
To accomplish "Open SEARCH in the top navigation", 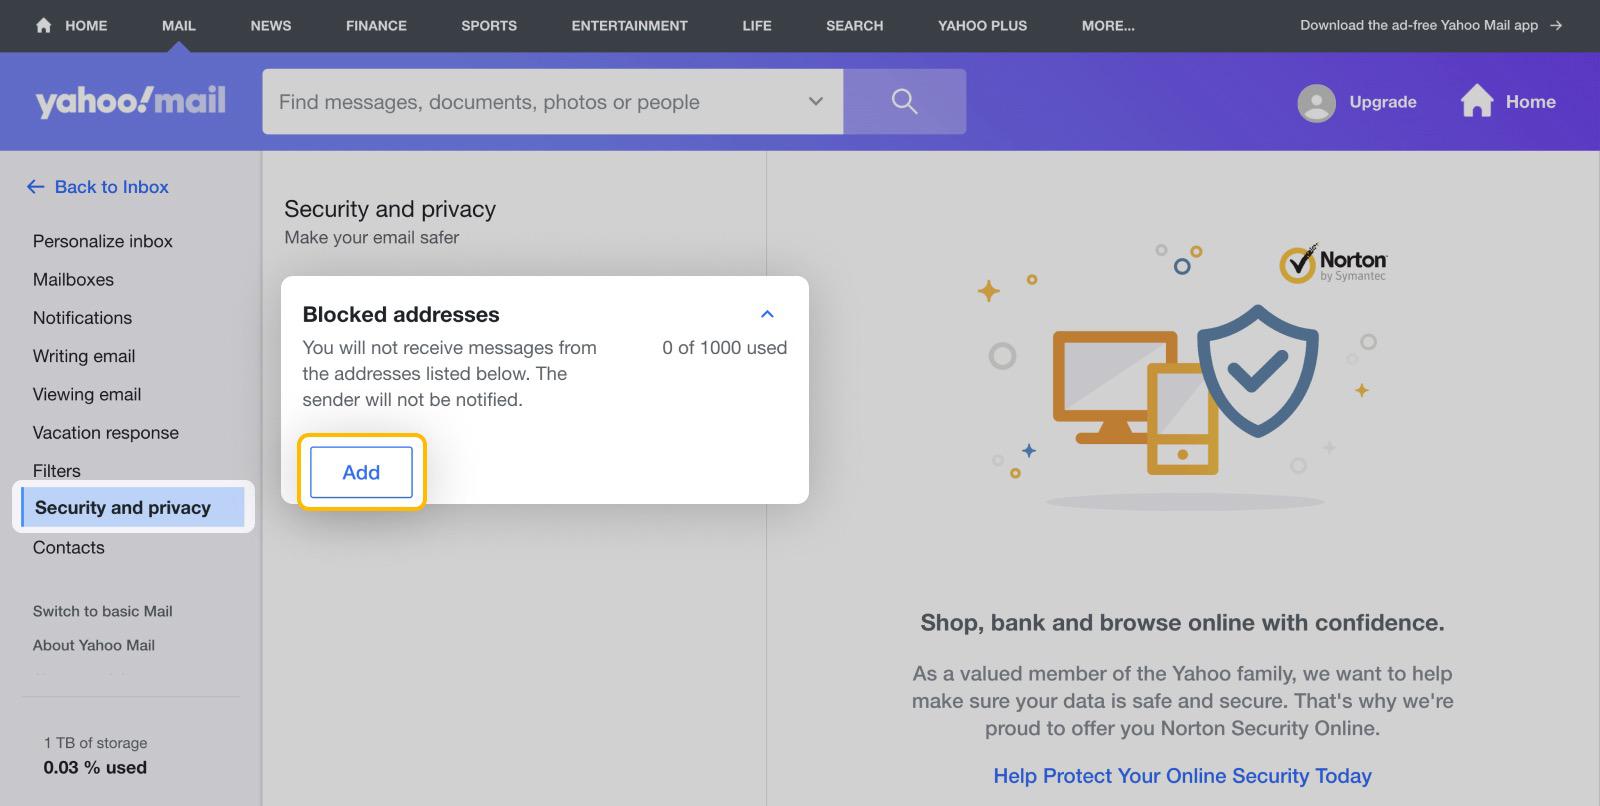I will tap(854, 25).
